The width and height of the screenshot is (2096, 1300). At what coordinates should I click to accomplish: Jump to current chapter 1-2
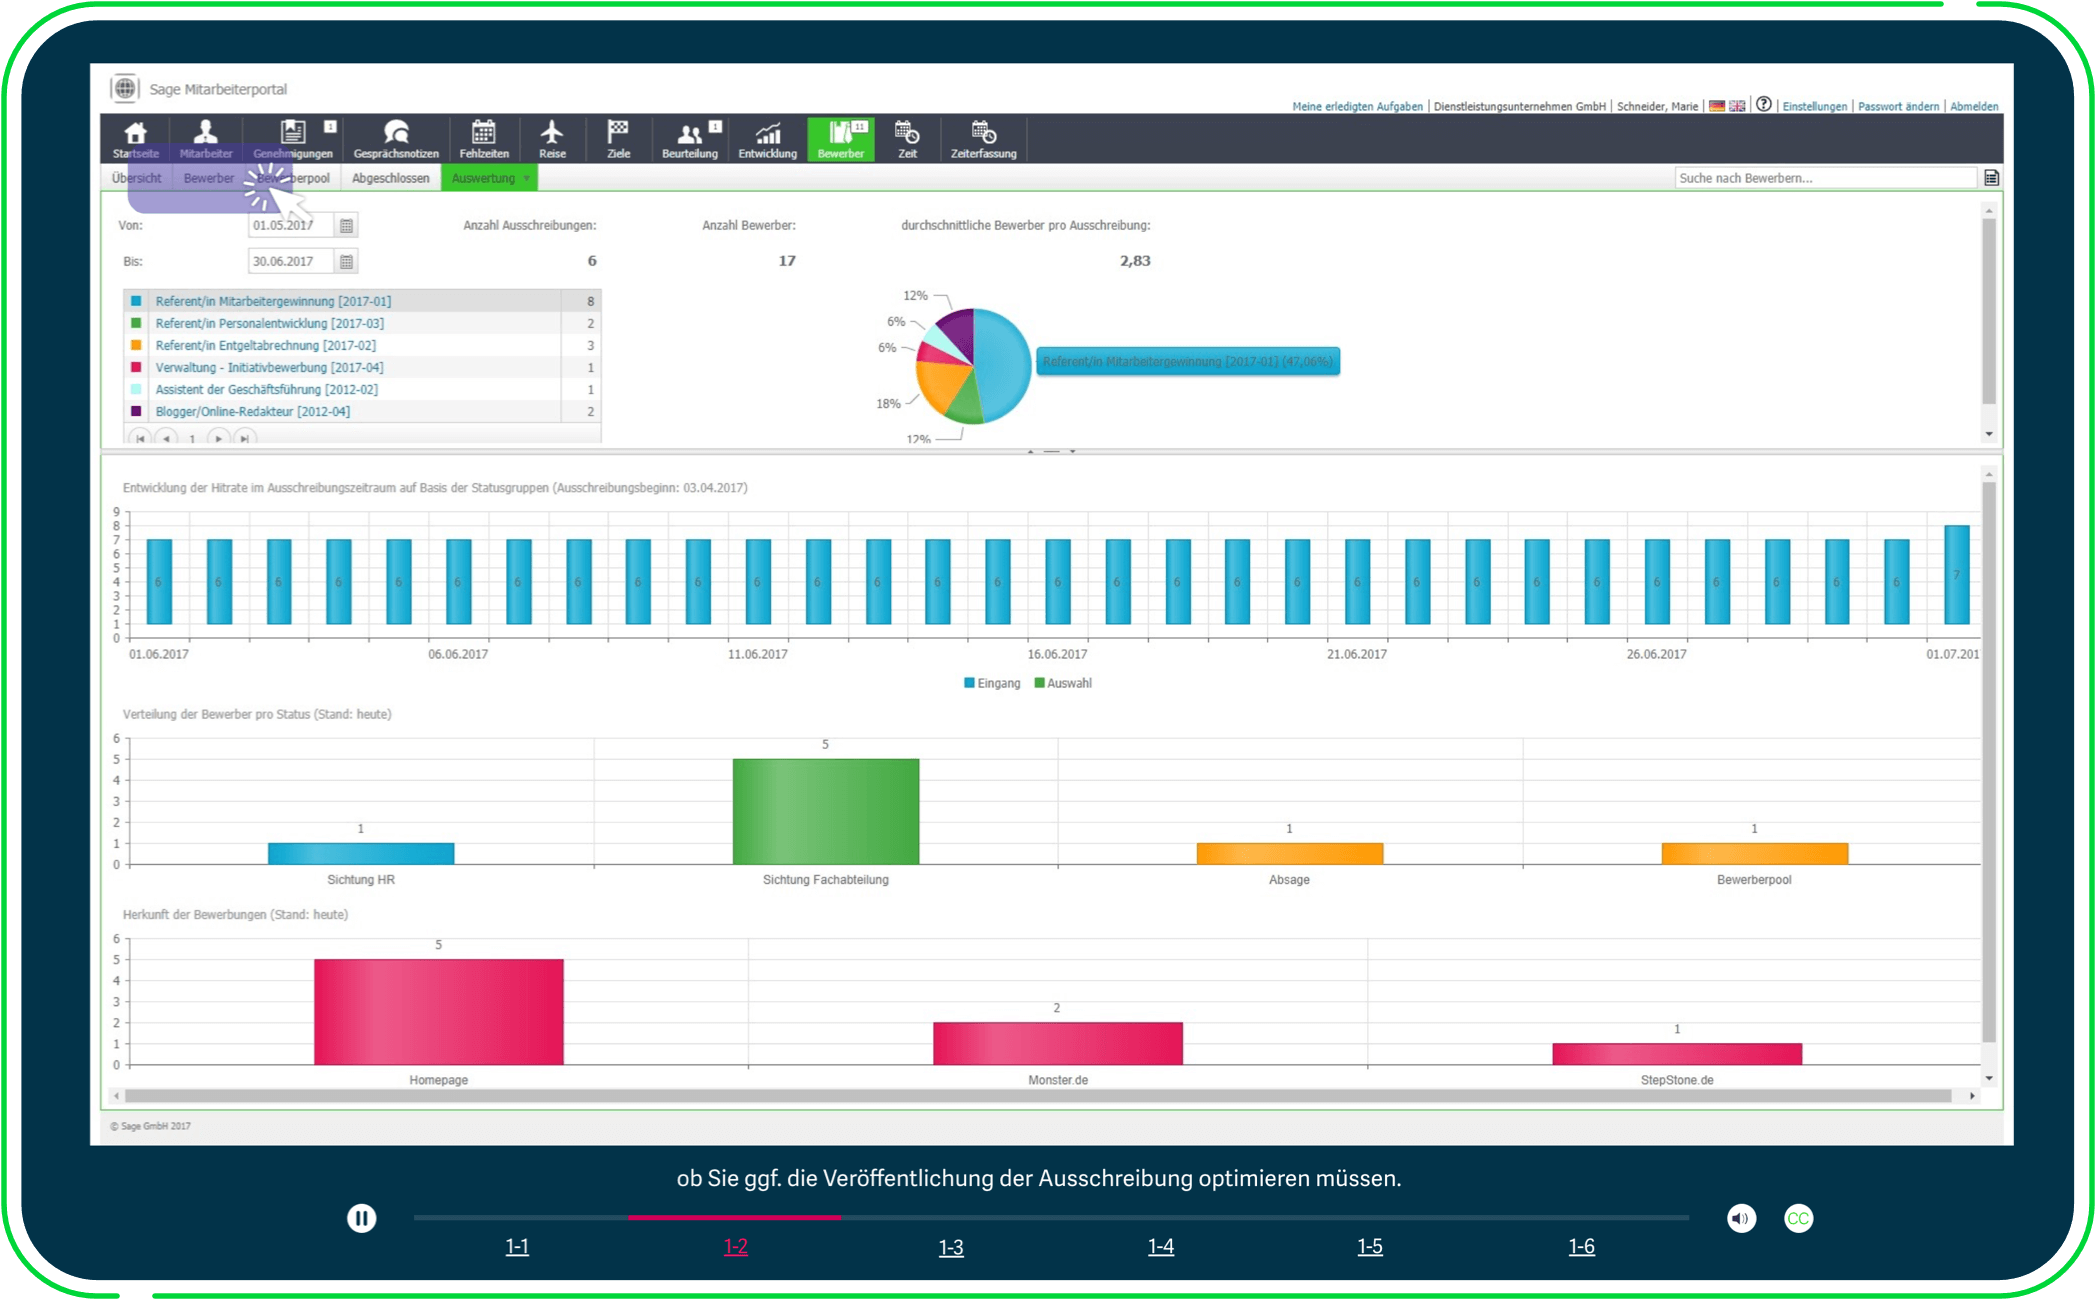coord(735,1246)
